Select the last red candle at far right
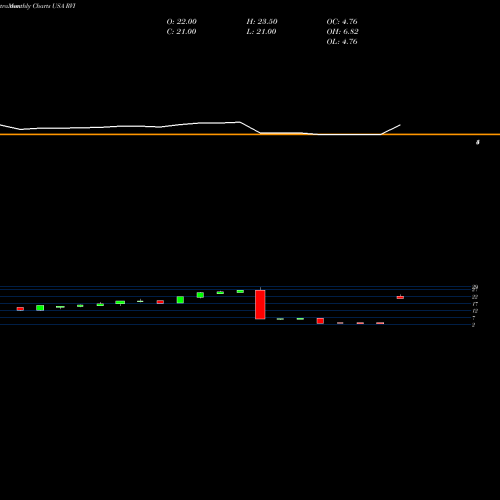 [x=400, y=297]
